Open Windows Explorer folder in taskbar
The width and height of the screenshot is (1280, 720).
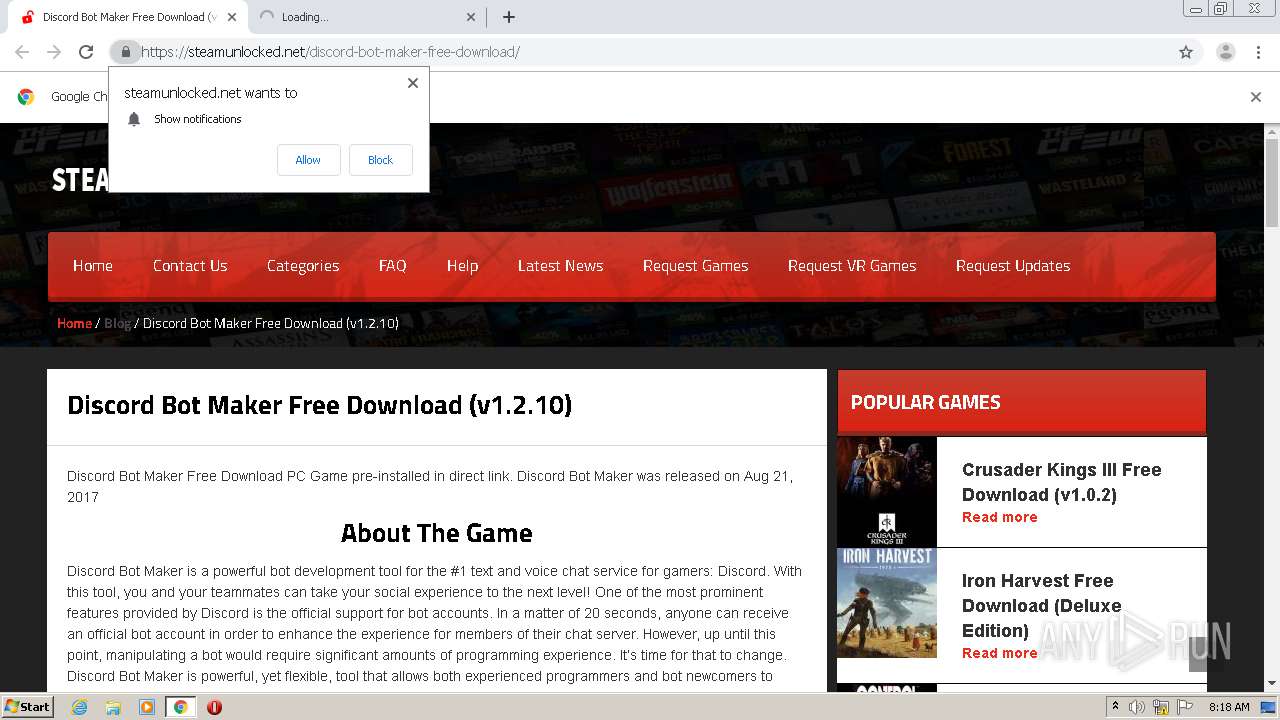point(113,707)
